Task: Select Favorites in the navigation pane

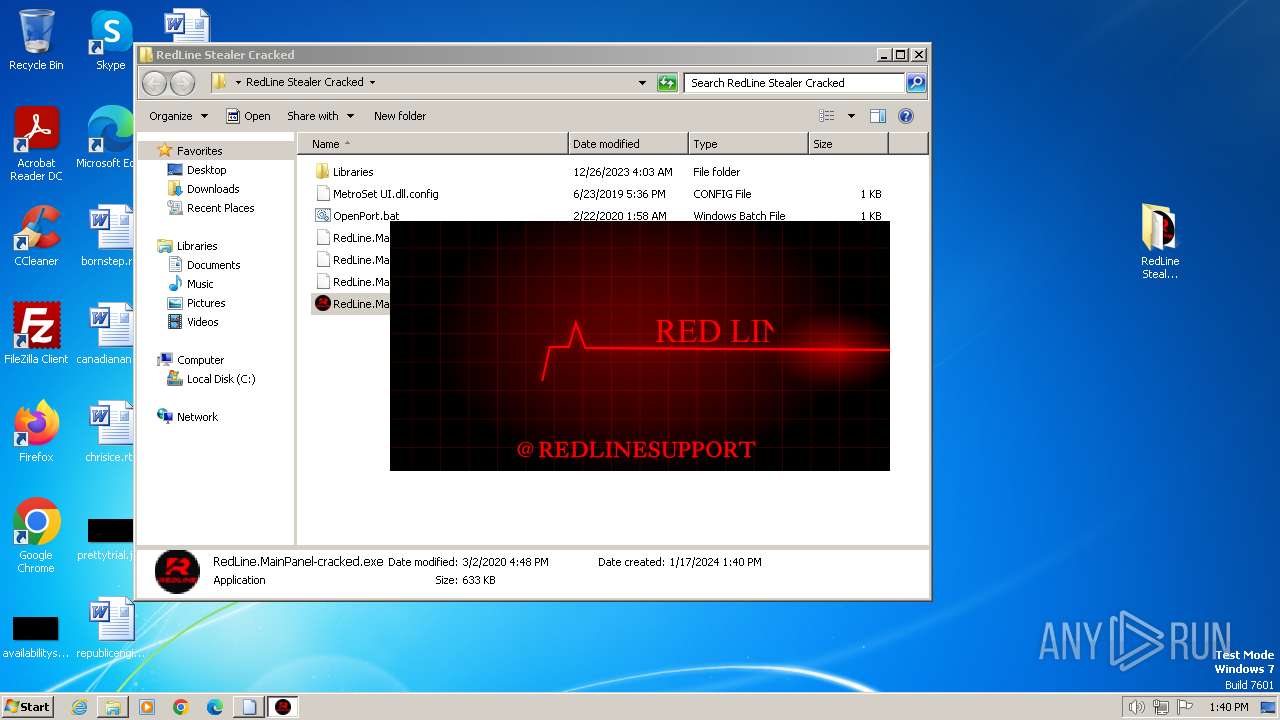Action: tap(199, 151)
